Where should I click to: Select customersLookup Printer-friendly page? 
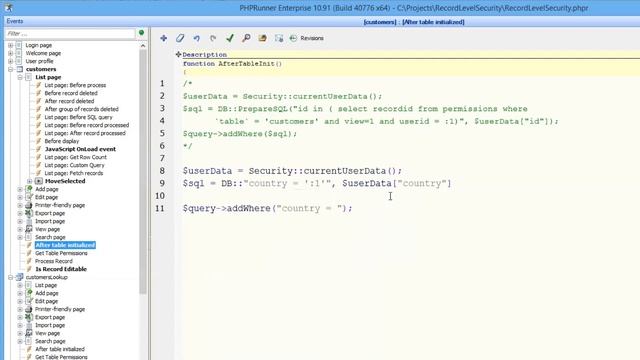(x=60, y=309)
